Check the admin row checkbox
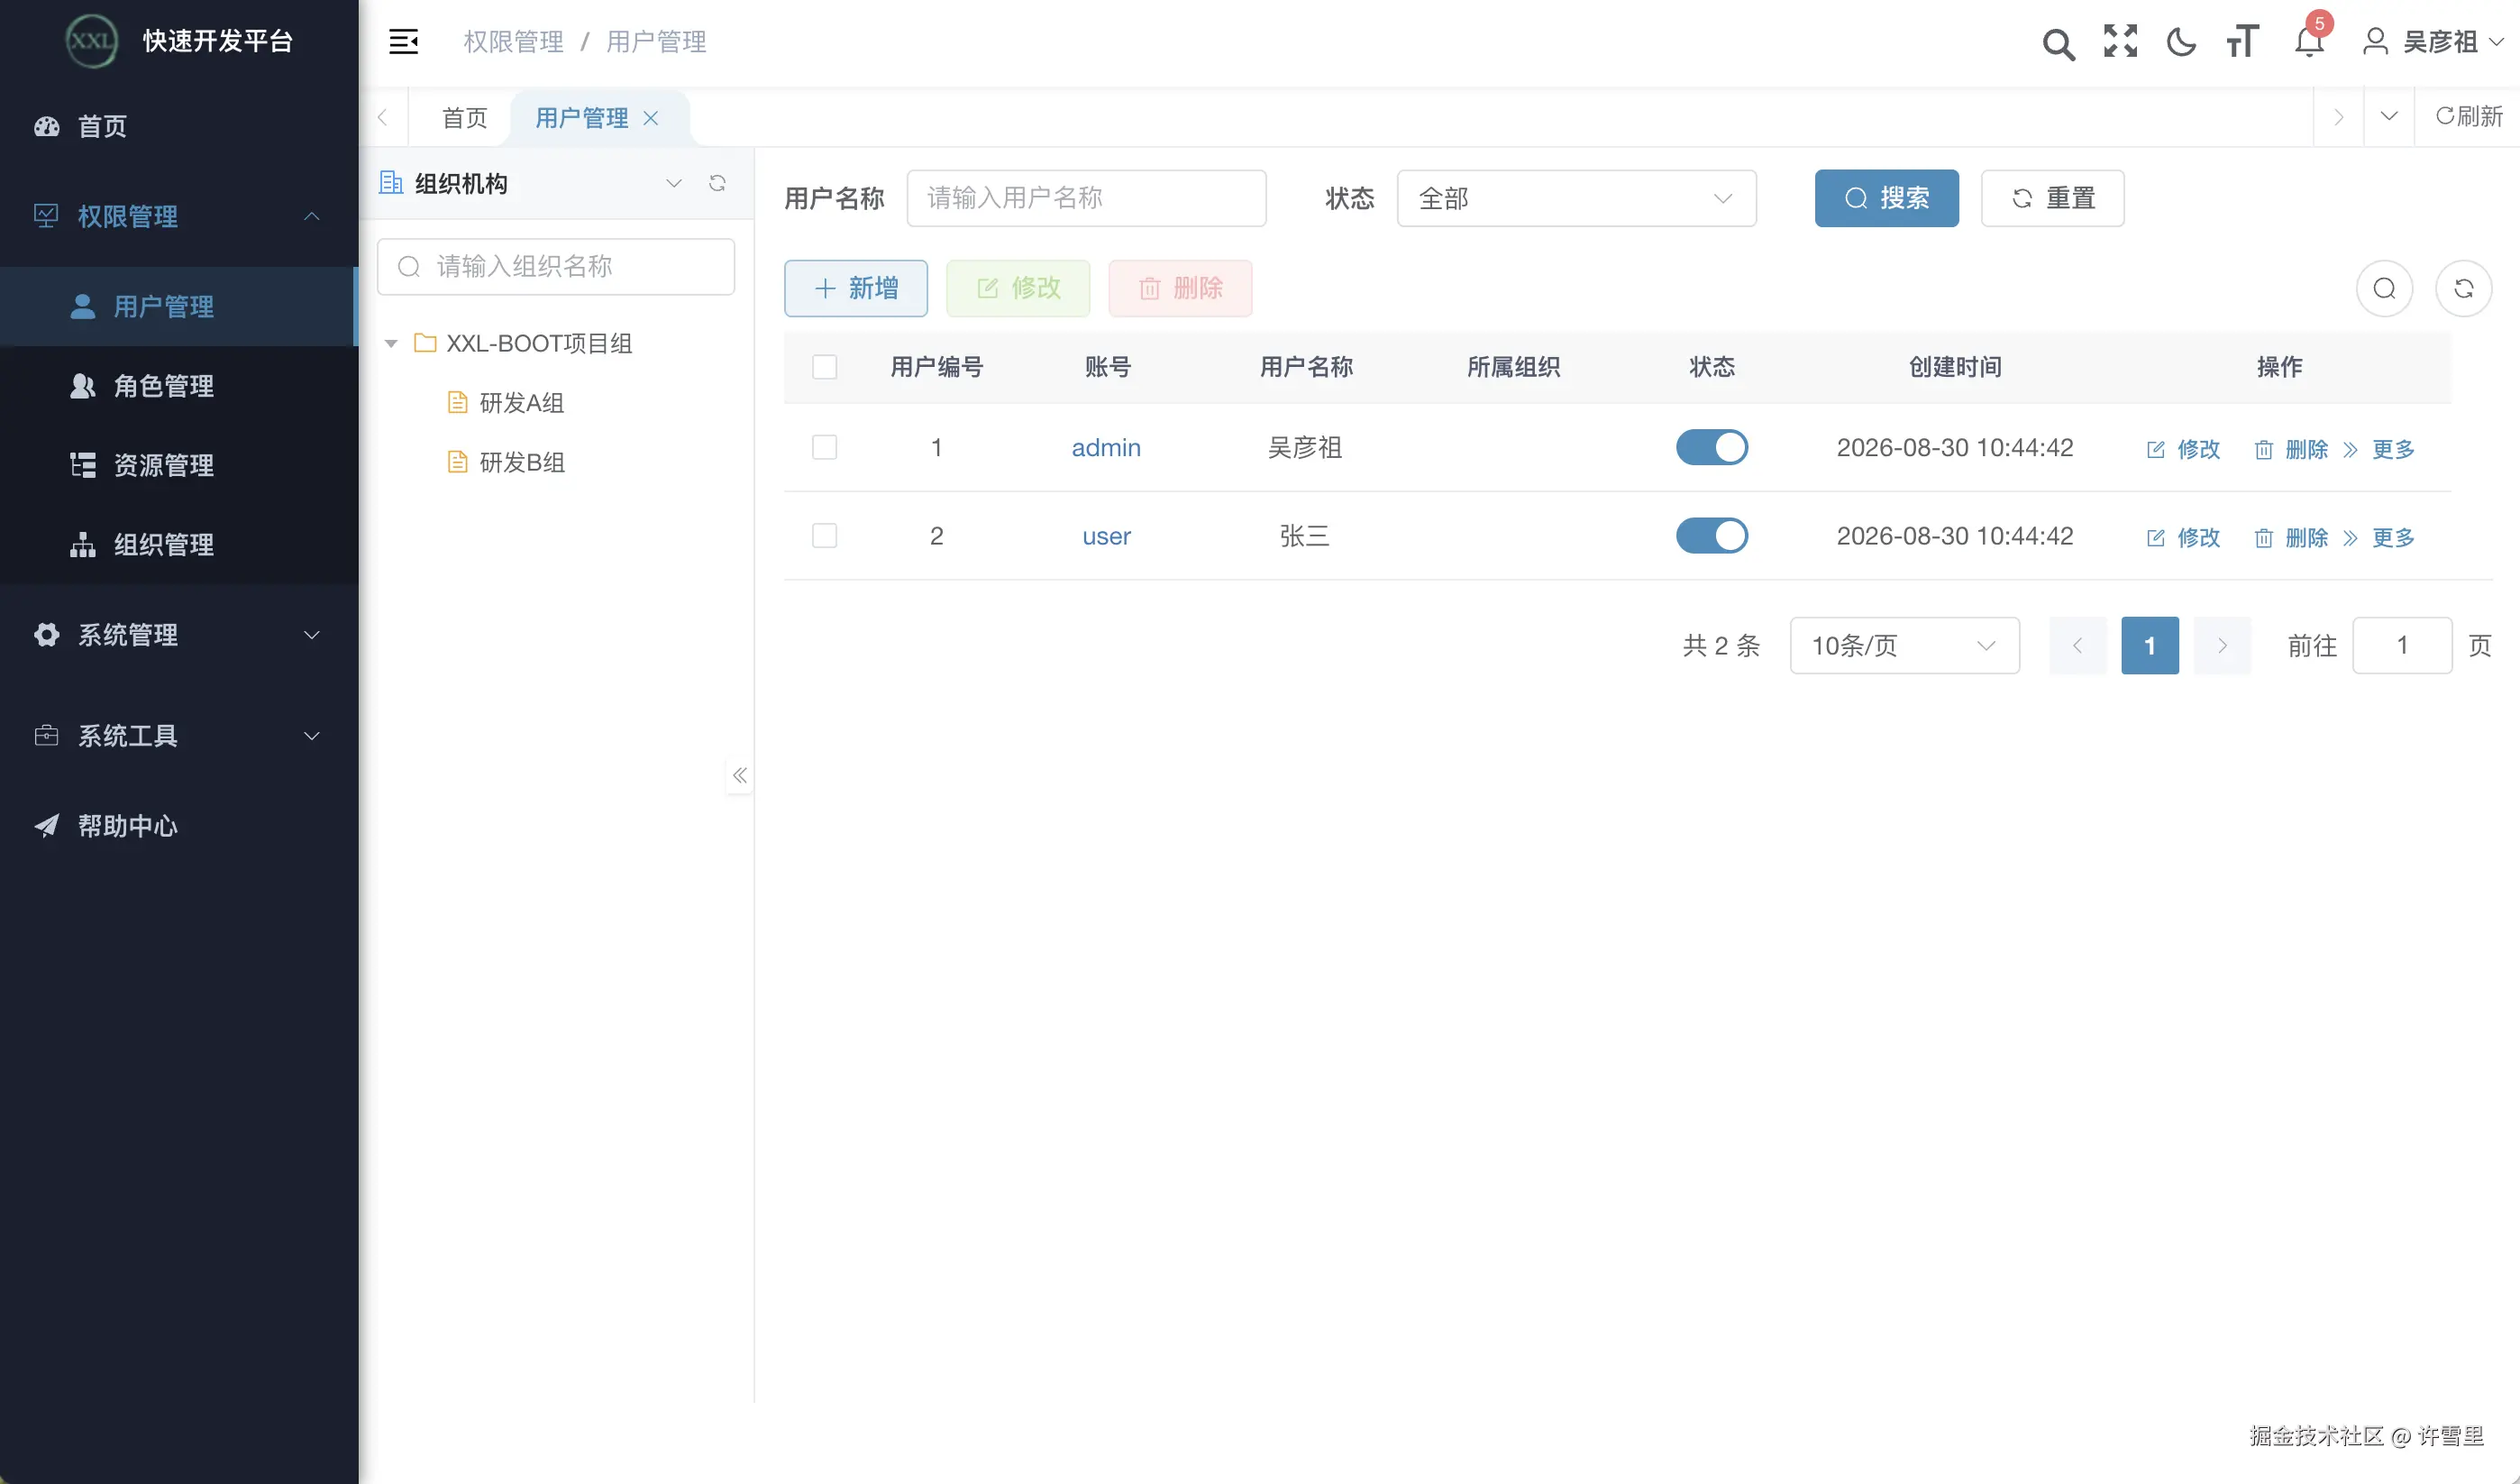Image resolution: width=2520 pixels, height=1484 pixels. pyautogui.click(x=824, y=447)
